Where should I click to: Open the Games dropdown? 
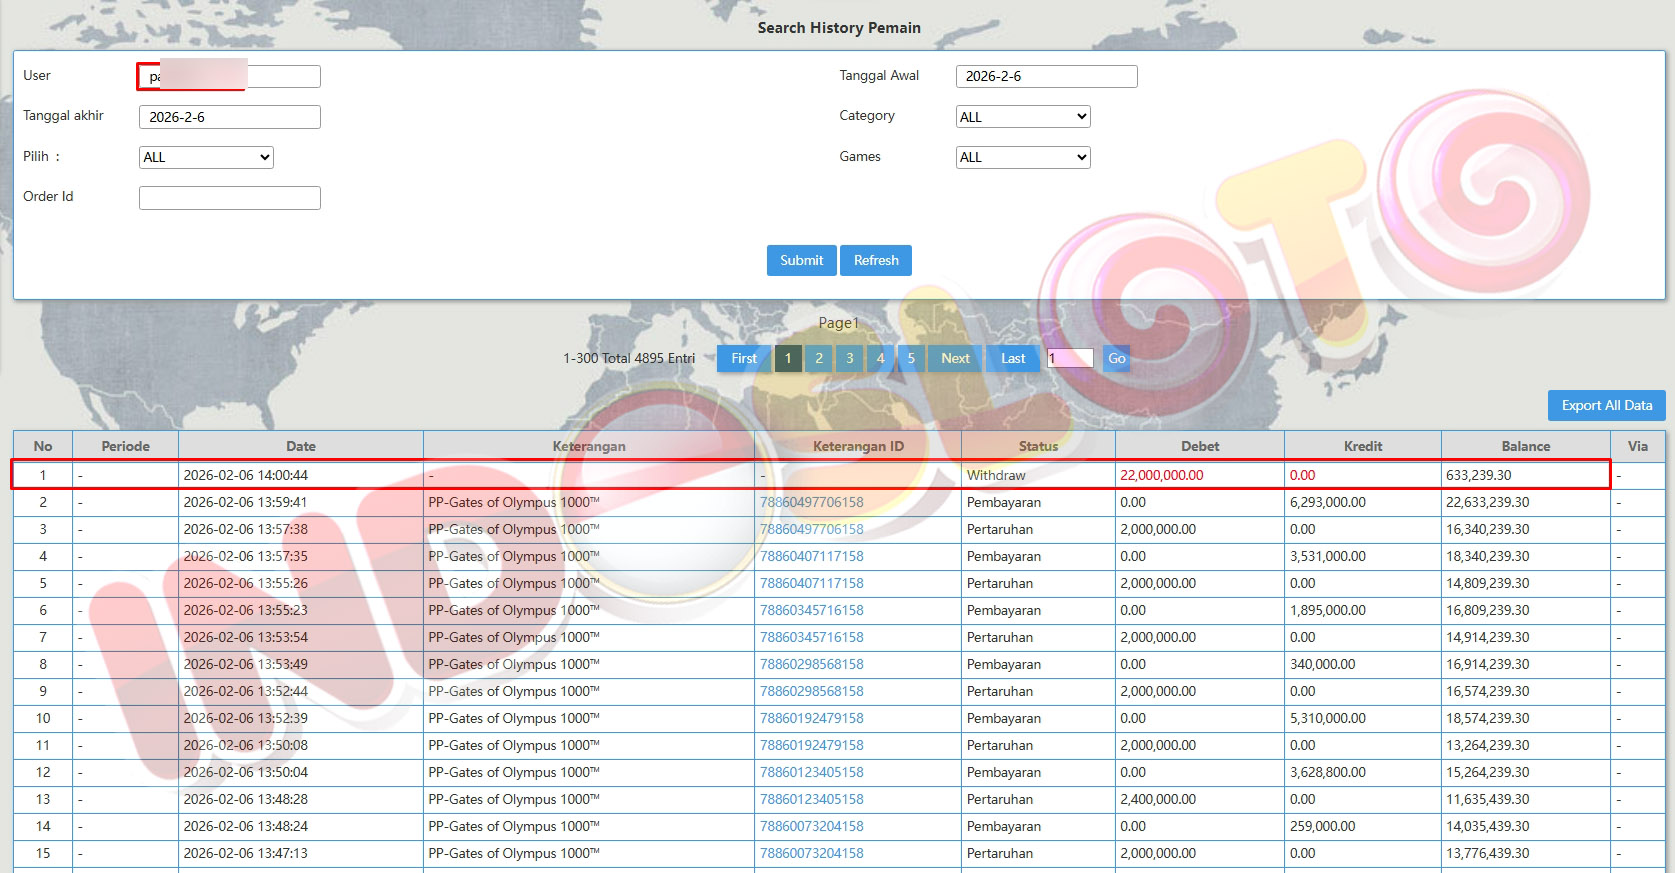point(1022,157)
